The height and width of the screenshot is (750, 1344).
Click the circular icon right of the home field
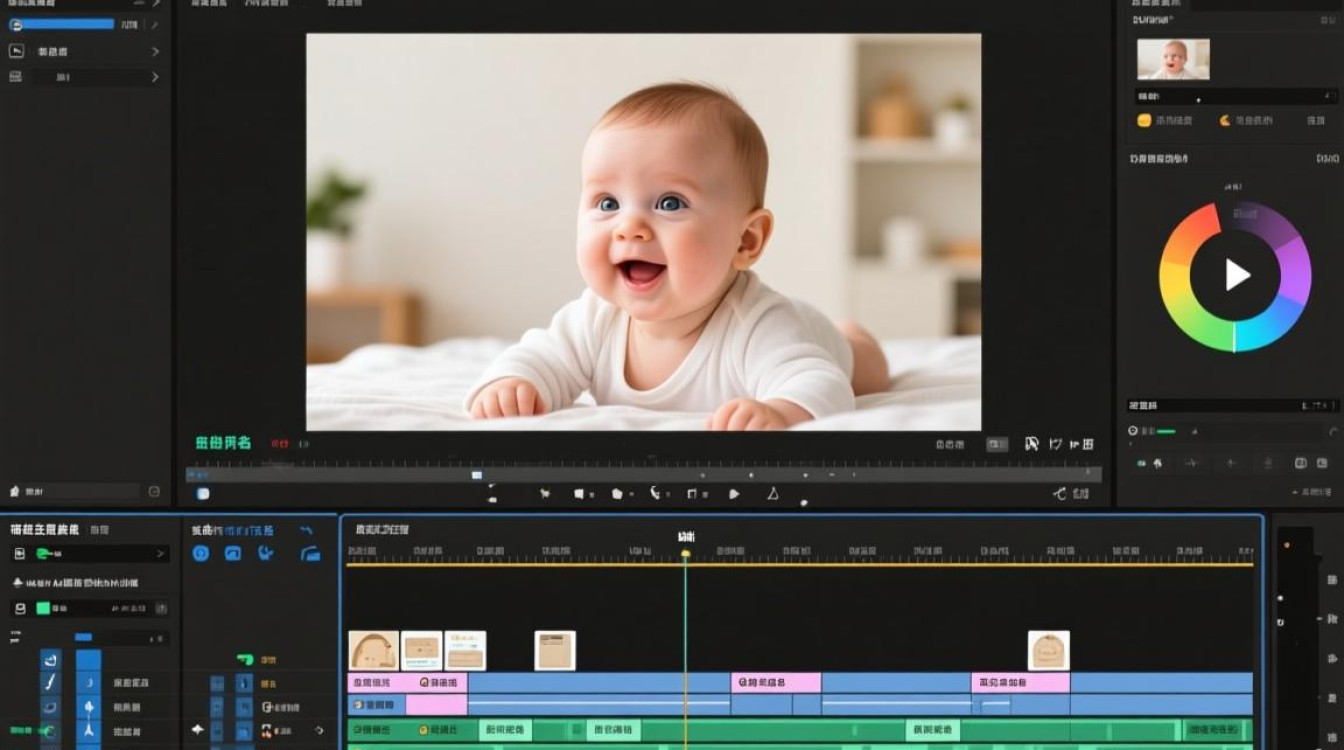(x=154, y=492)
